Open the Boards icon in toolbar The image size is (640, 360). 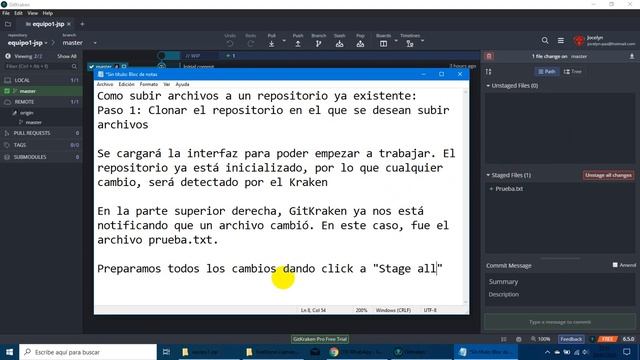pyautogui.click(x=383, y=44)
